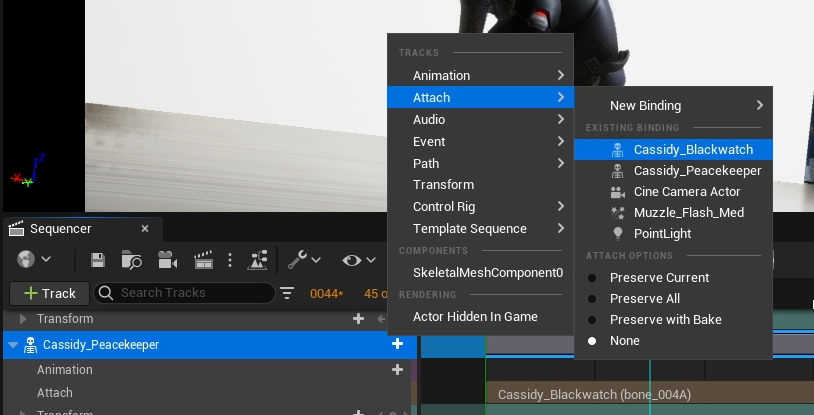Add a key section to top Transform row

(358, 319)
